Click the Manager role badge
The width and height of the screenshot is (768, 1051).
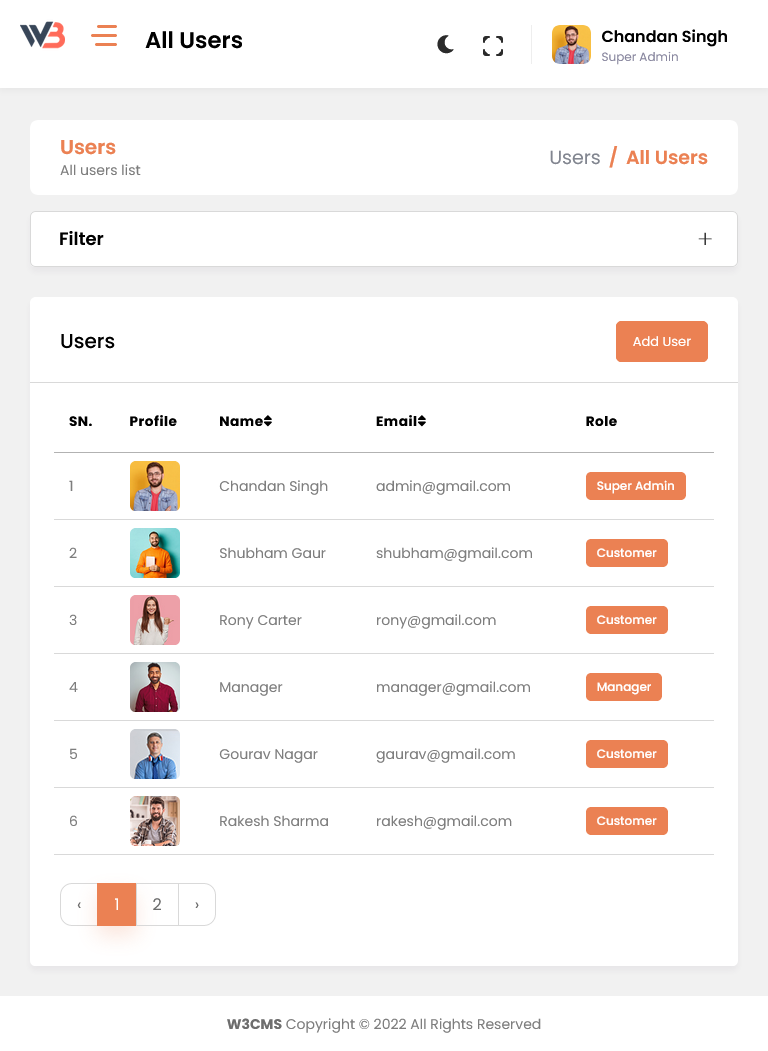(x=623, y=687)
